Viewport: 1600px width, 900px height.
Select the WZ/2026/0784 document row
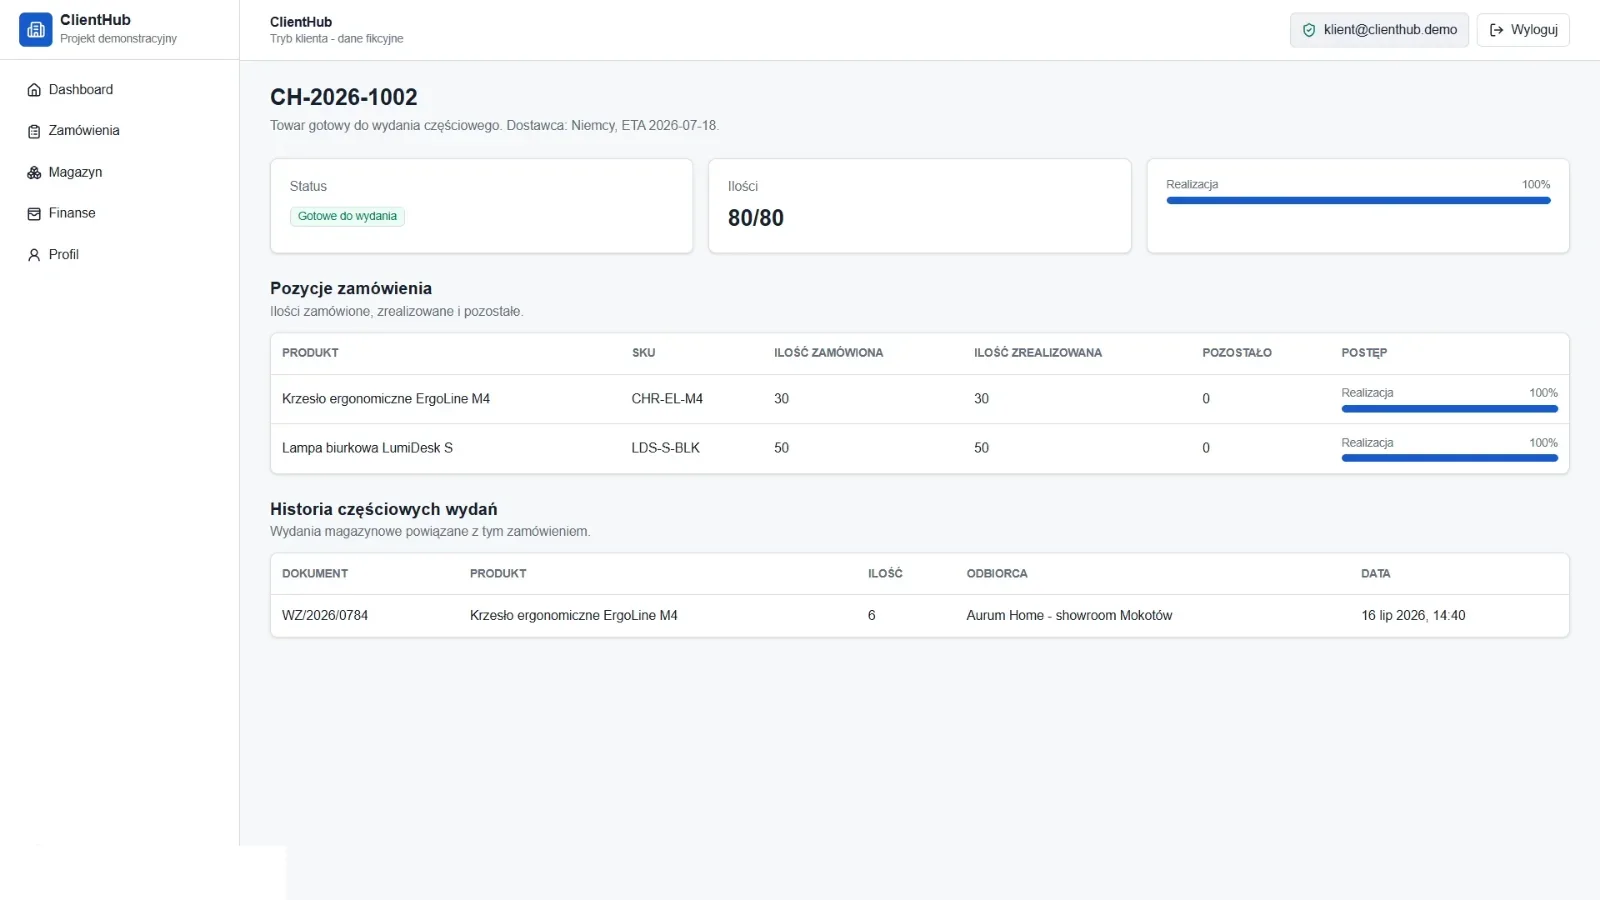pos(919,616)
